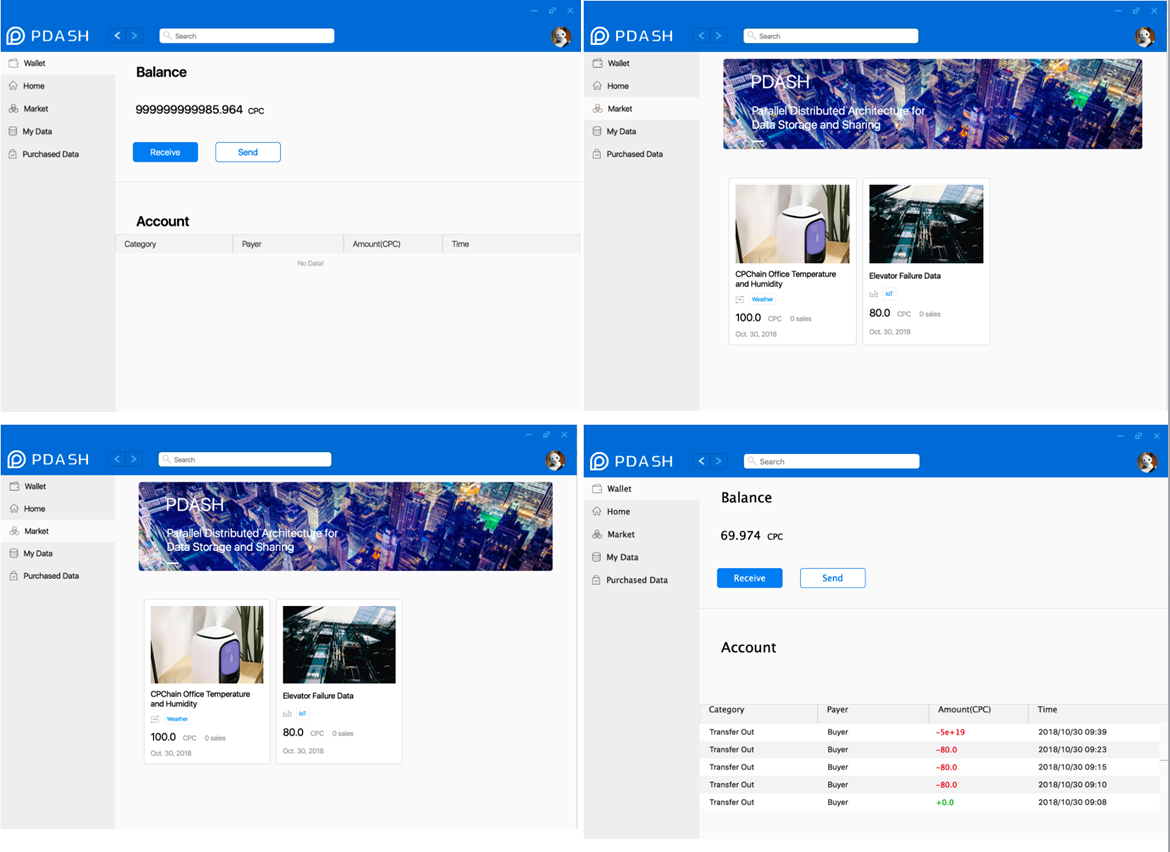Open Wallet in top-left window sidebar
This screenshot has width=1170, height=852.
click(x=57, y=63)
